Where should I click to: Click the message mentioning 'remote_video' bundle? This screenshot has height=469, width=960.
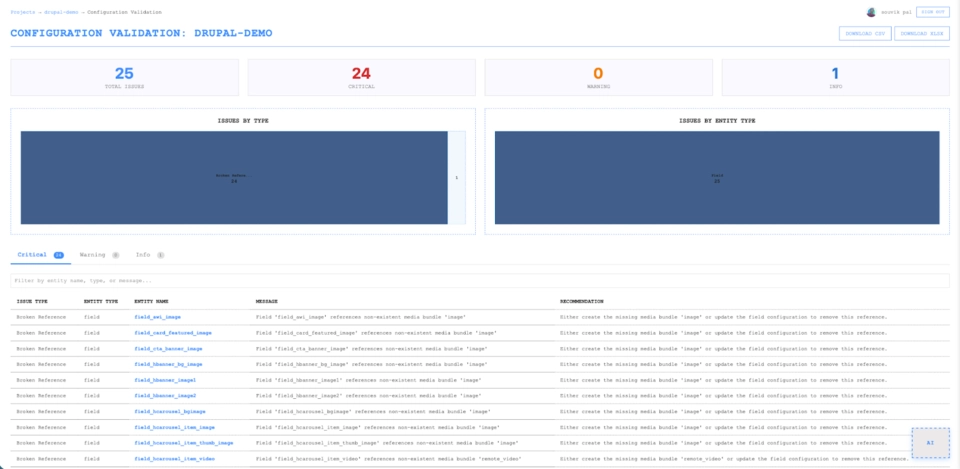[x=387, y=459]
